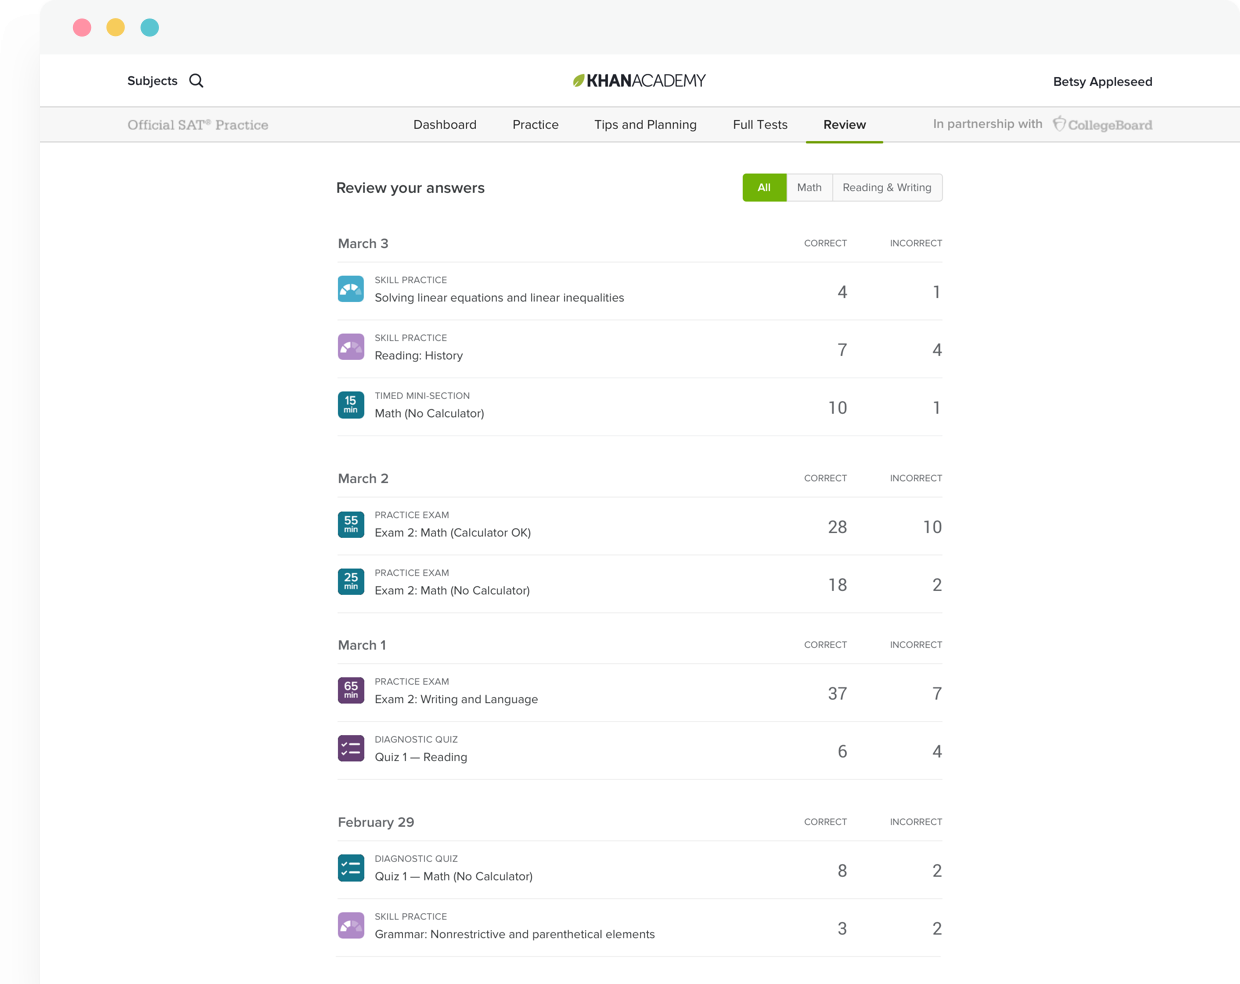
Task: Click the Review your answers heading
Action: 410,188
